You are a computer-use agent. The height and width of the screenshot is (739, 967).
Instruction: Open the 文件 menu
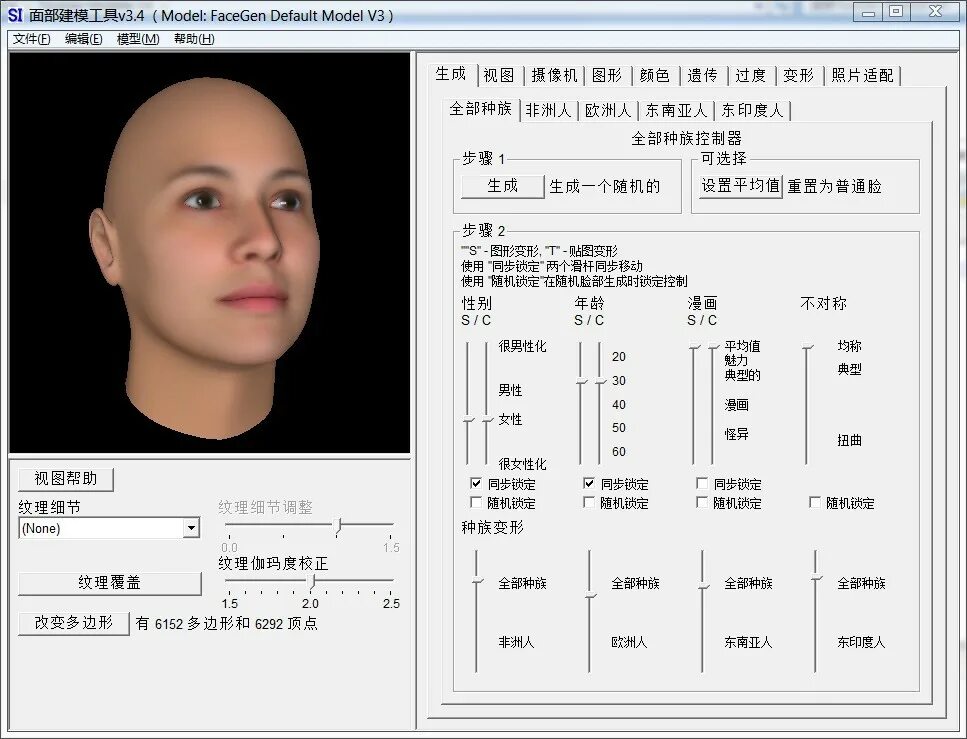tap(29, 38)
